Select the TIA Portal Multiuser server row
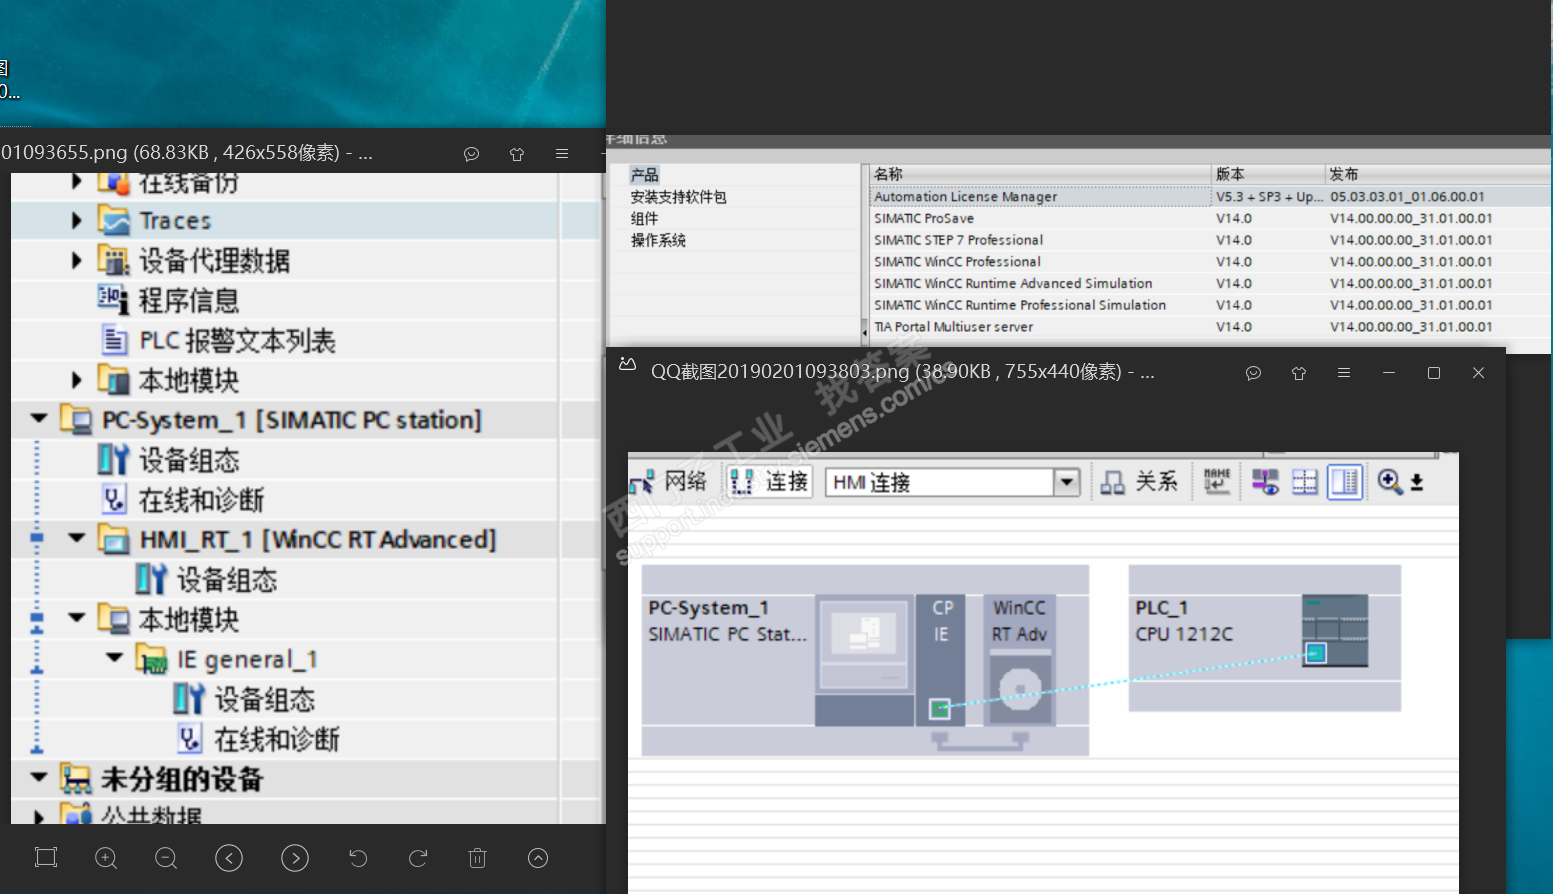 1210,327
